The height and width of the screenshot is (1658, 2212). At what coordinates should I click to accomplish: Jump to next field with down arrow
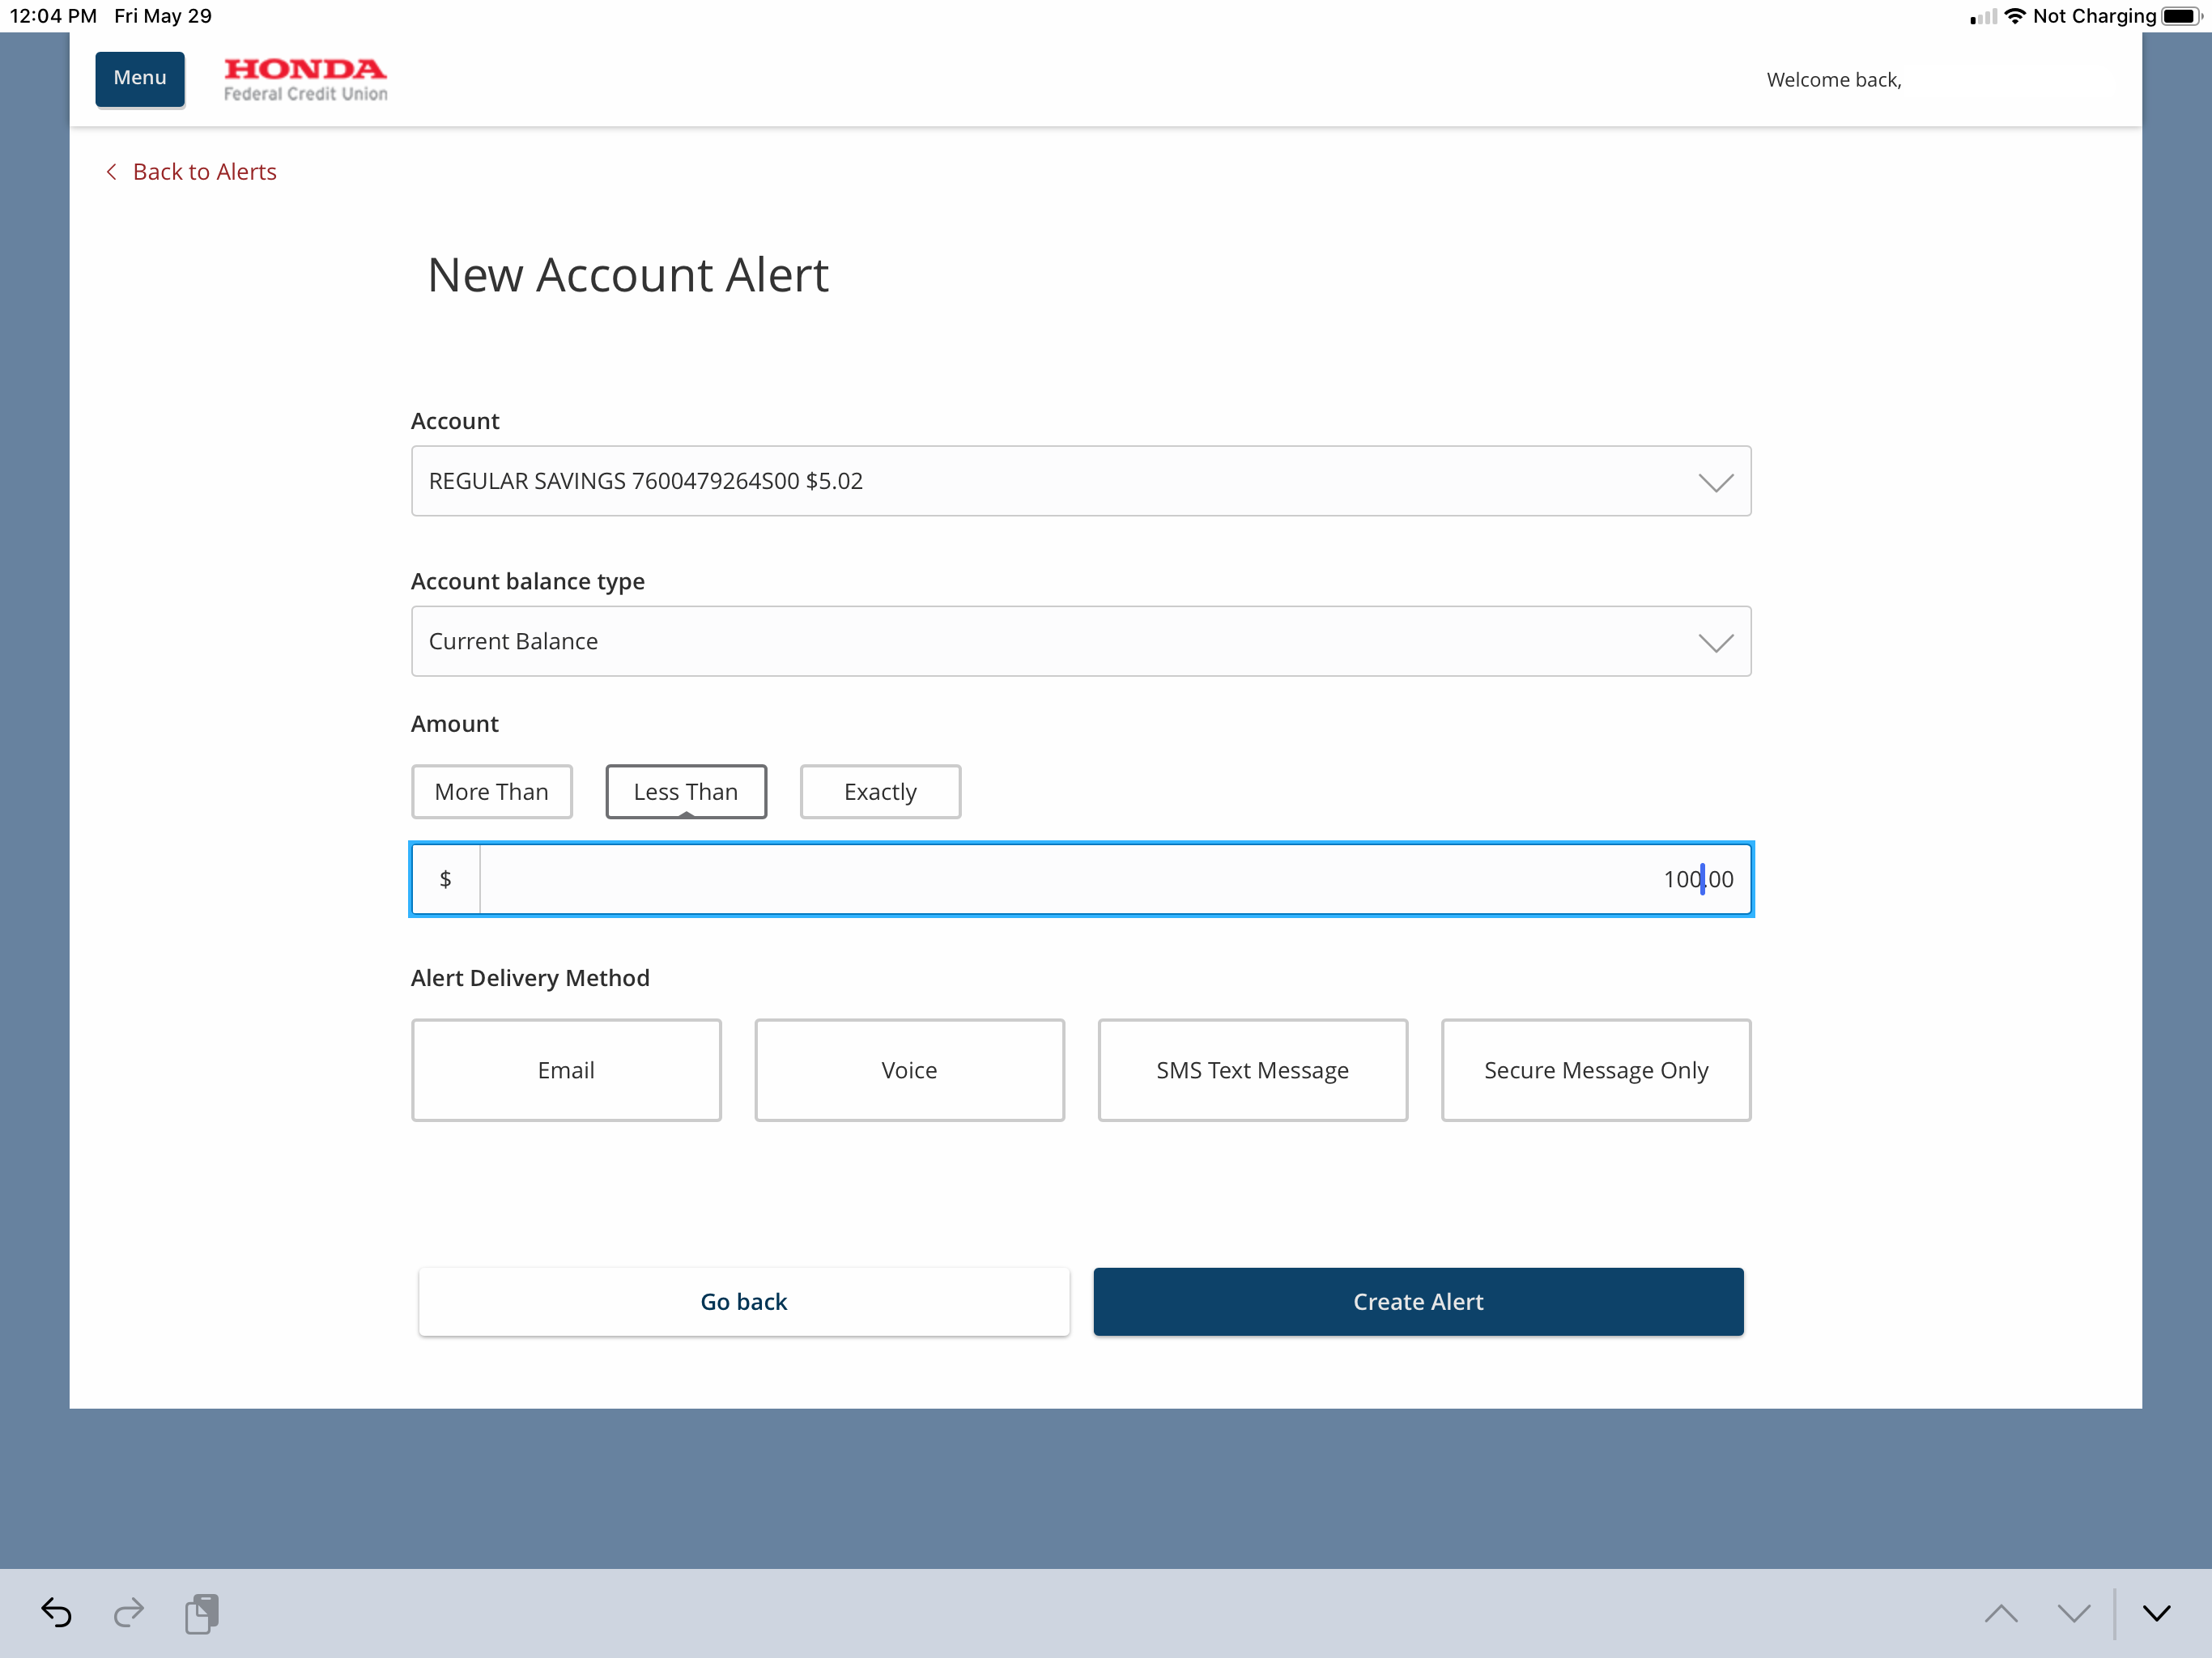coord(2074,1613)
